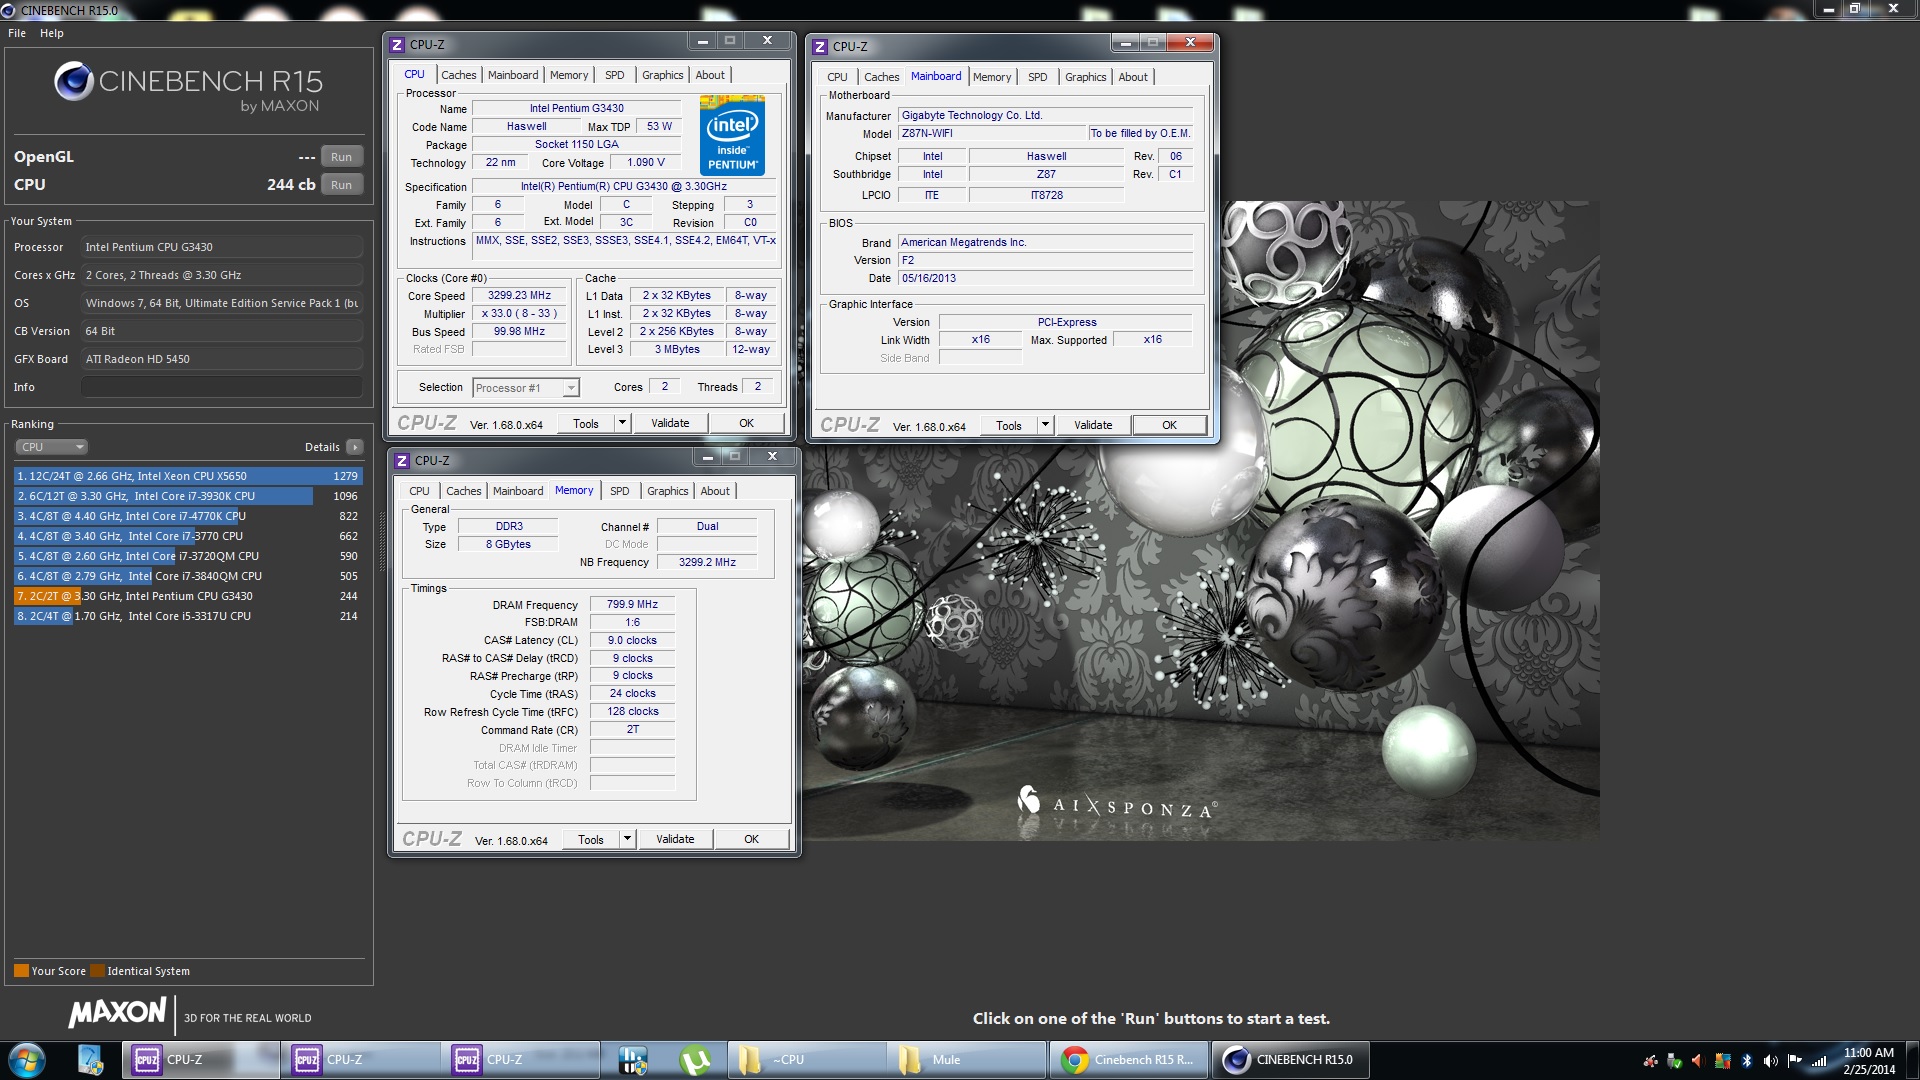Click the Cinebench R15 logo sphere
Image resolution: width=1920 pixels, height=1080 pixels.
(x=74, y=81)
